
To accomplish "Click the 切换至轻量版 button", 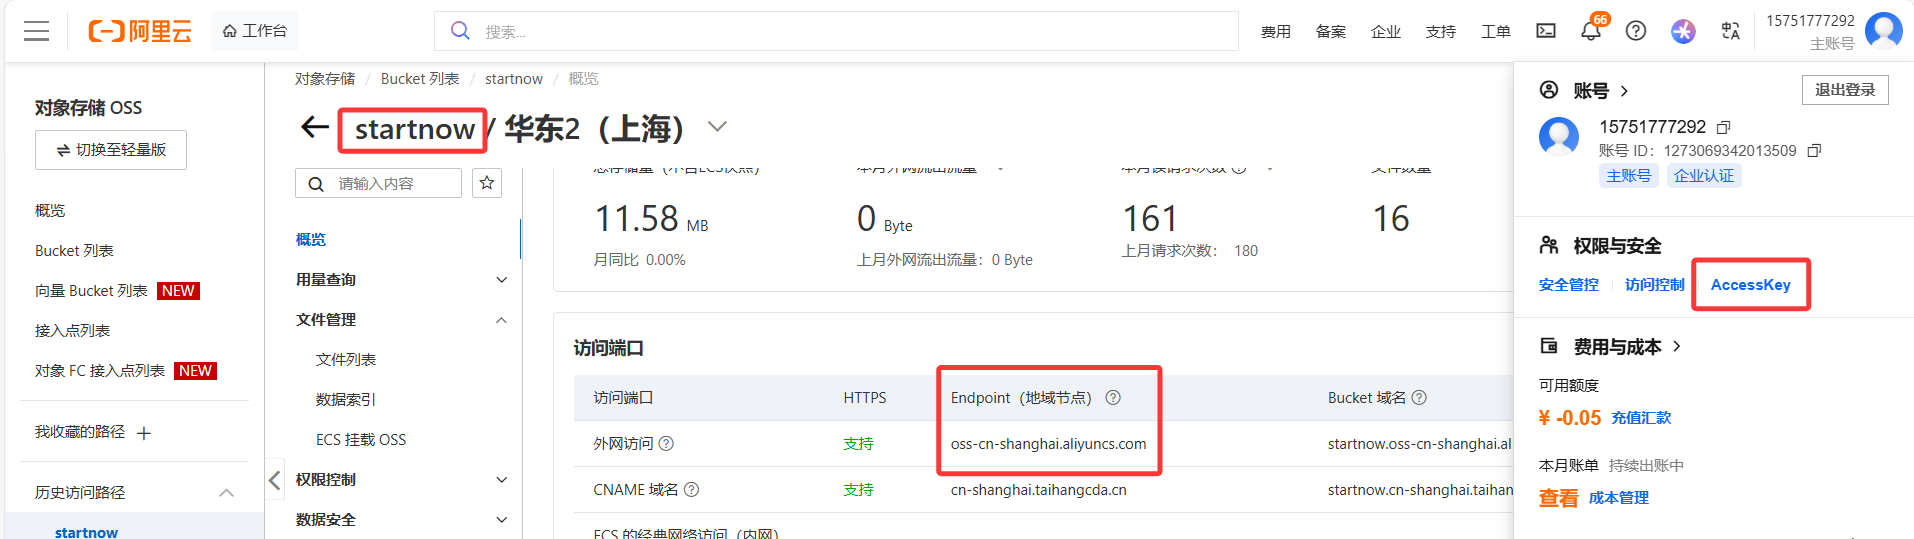I will pyautogui.click(x=111, y=150).
